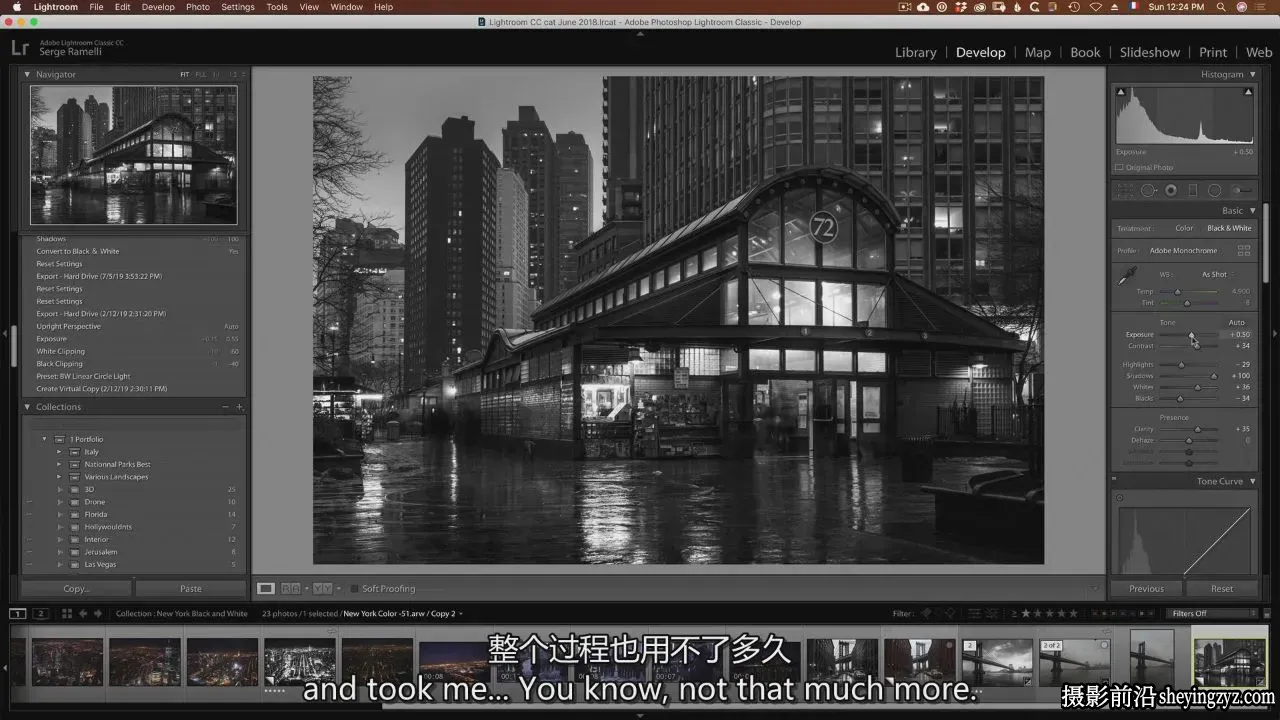This screenshot has width=1280, height=720.
Task: Toggle shadow clipping indicator in histogram
Action: pyautogui.click(x=1121, y=92)
